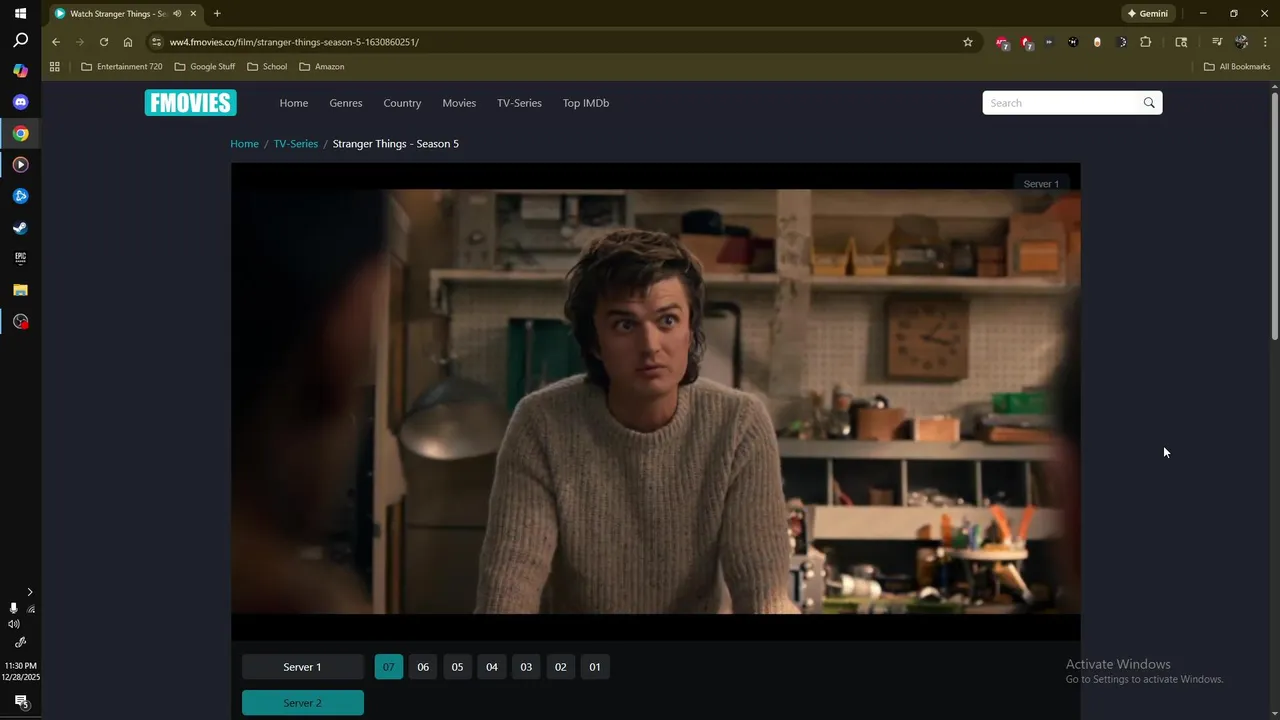Open the School bookmark folder
The image size is (1280, 720).
[x=268, y=67]
